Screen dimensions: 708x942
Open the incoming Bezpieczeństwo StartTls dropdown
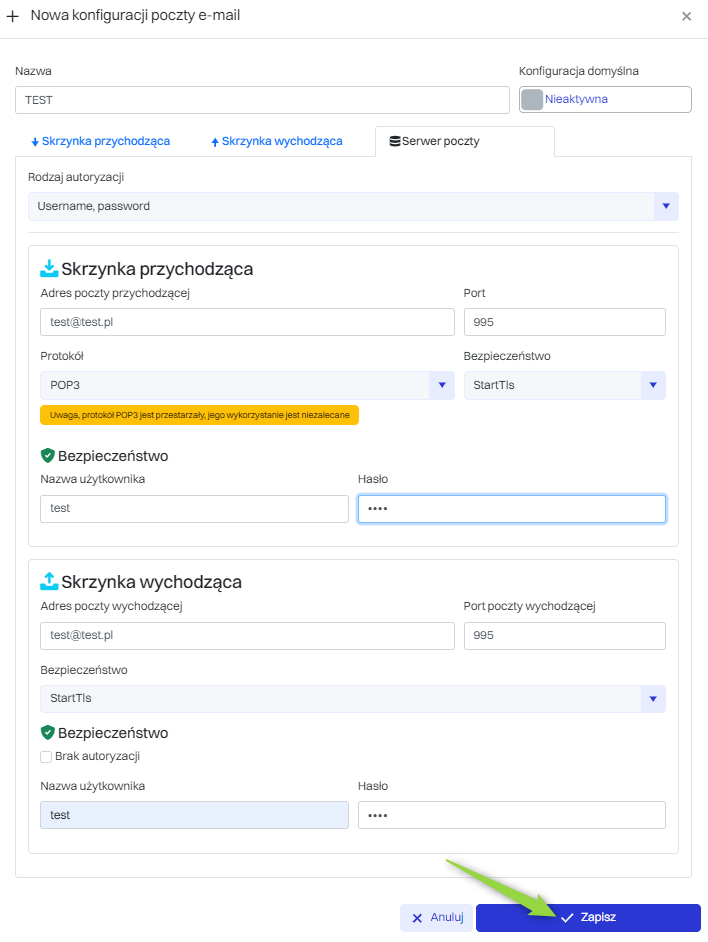(652, 385)
